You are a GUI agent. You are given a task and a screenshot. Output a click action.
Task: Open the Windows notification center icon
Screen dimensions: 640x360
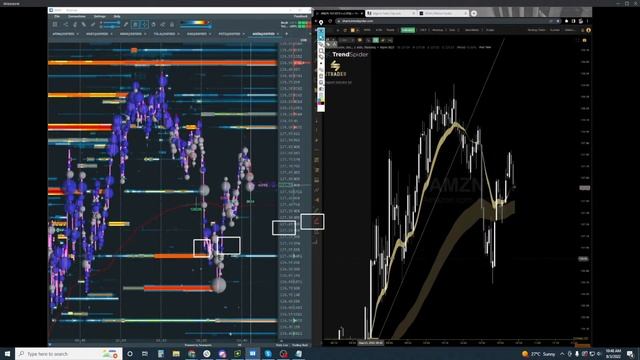click(630, 353)
